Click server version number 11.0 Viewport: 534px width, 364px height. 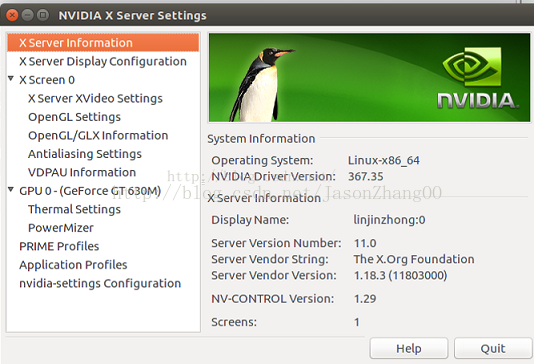[x=365, y=243]
